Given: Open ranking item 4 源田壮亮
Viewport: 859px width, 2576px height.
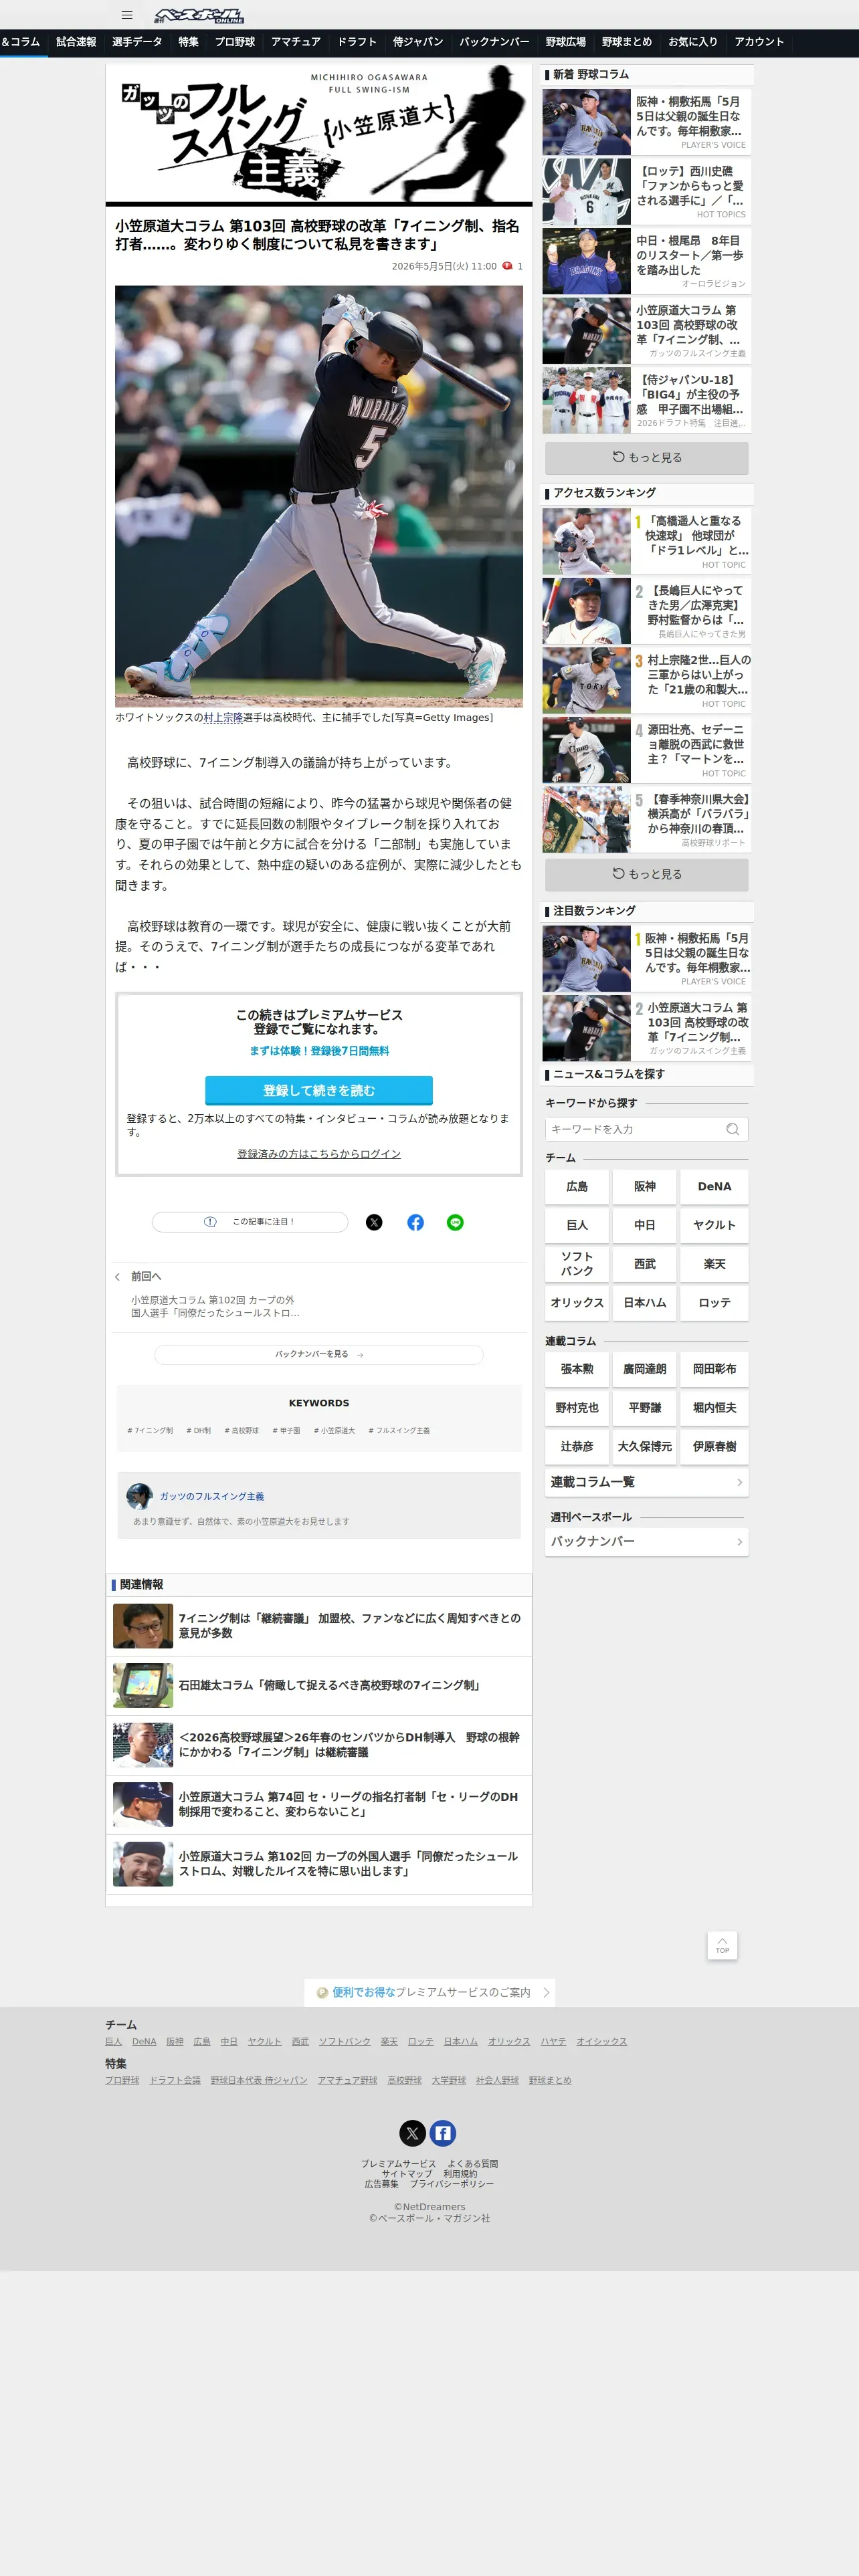Looking at the screenshot, I should (647, 750).
